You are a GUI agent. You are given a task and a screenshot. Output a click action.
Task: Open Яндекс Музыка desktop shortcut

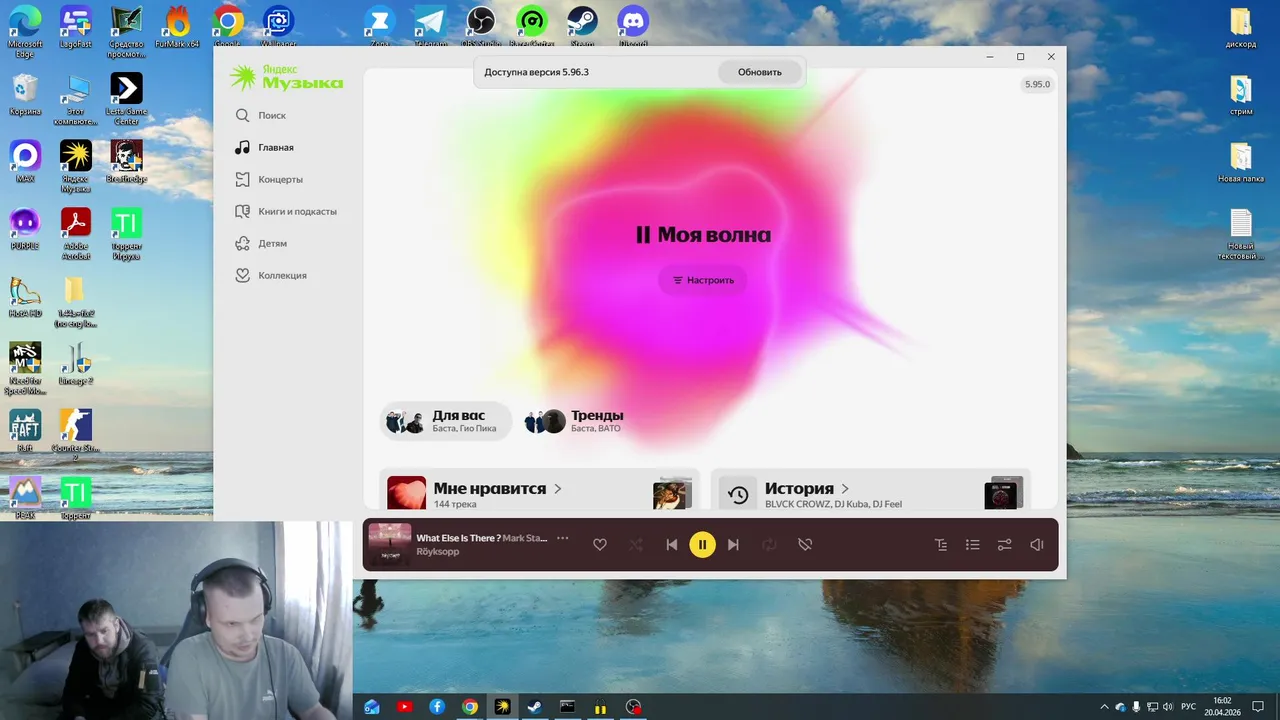[x=75, y=166]
